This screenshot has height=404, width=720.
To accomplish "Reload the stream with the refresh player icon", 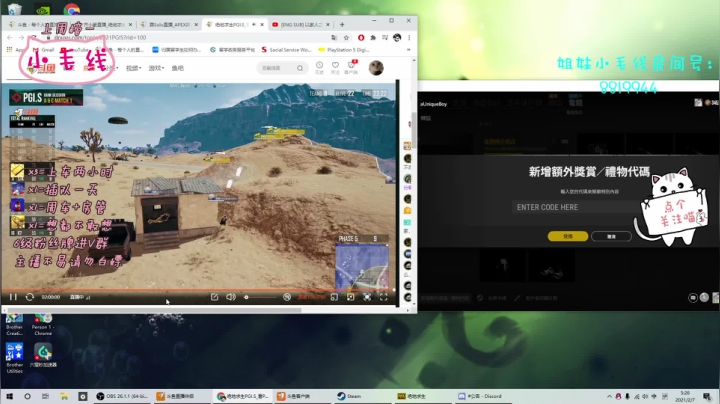I will [x=30, y=297].
